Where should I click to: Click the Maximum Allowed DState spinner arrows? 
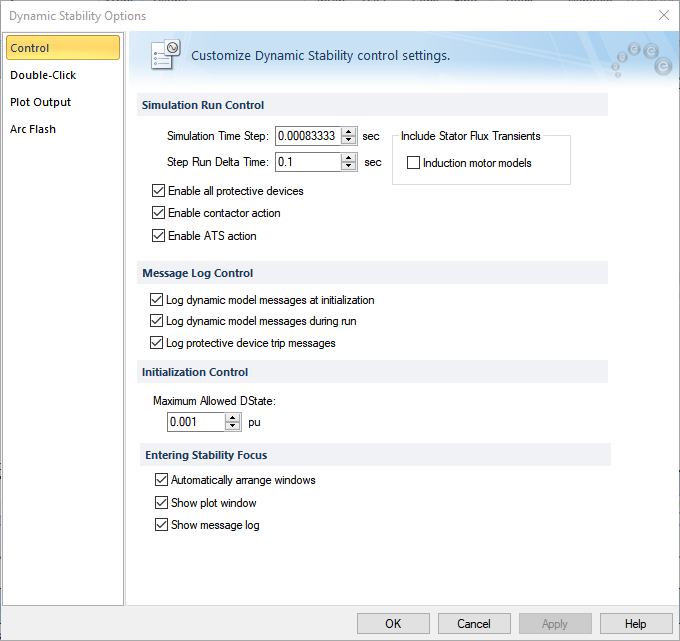click(x=234, y=422)
